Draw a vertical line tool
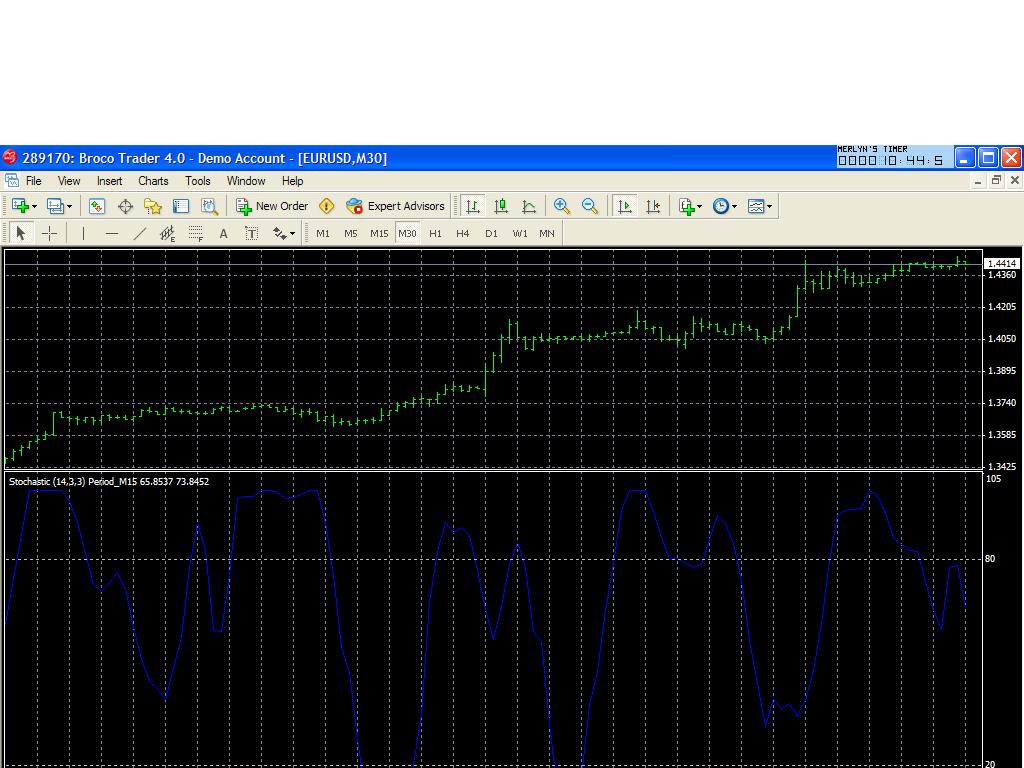Viewport: 1024px width, 768px height. pyautogui.click(x=83, y=233)
